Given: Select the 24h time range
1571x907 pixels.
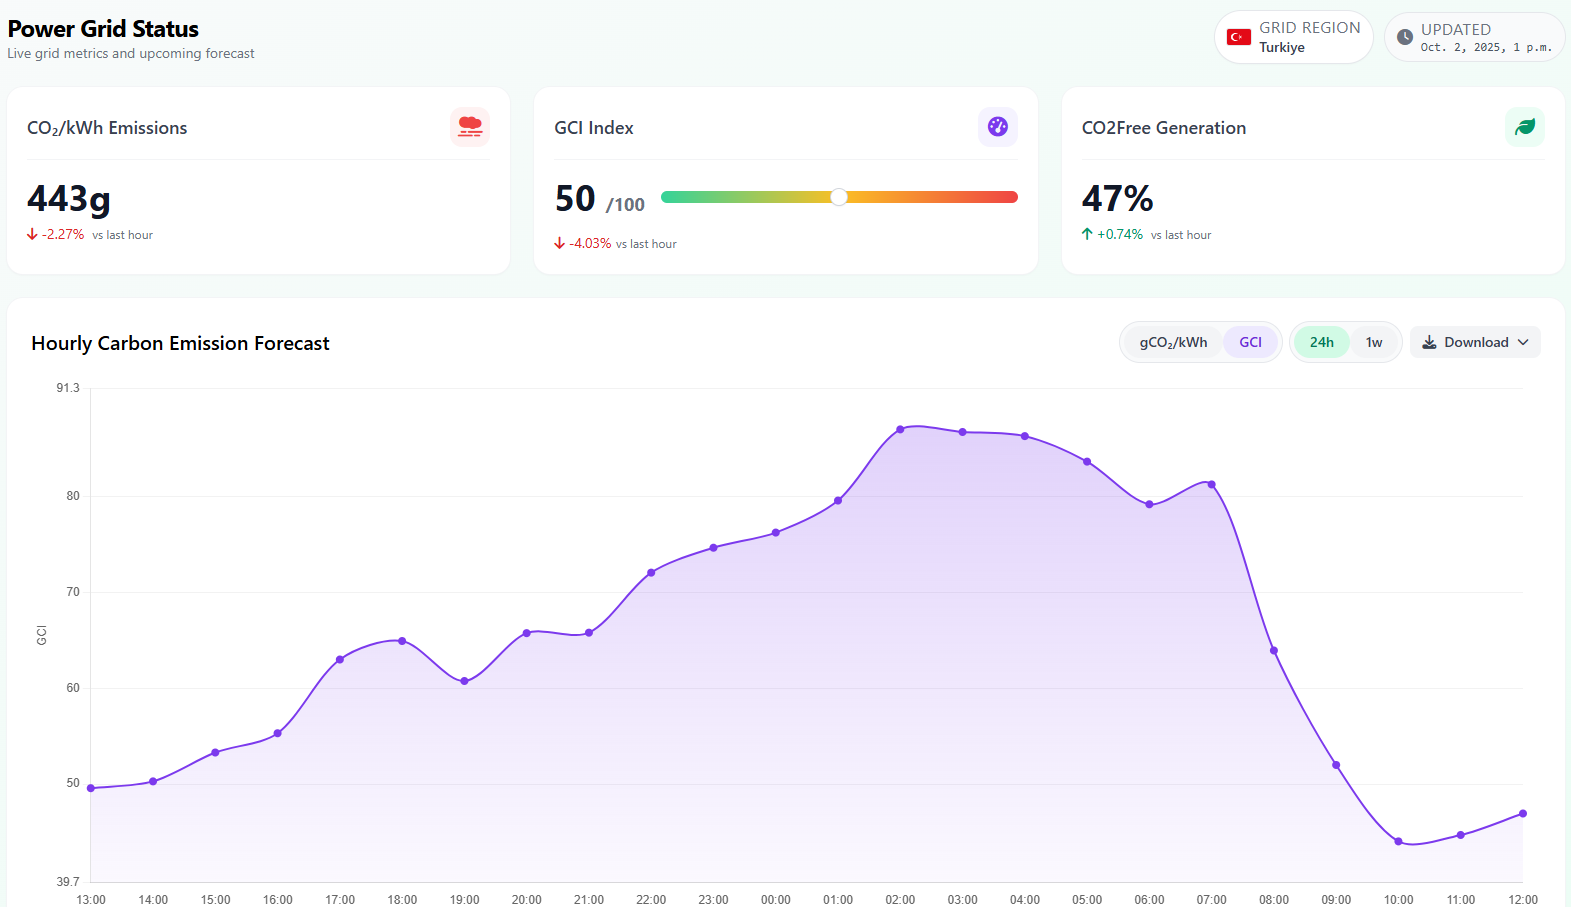Looking at the screenshot, I should click(x=1321, y=342).
